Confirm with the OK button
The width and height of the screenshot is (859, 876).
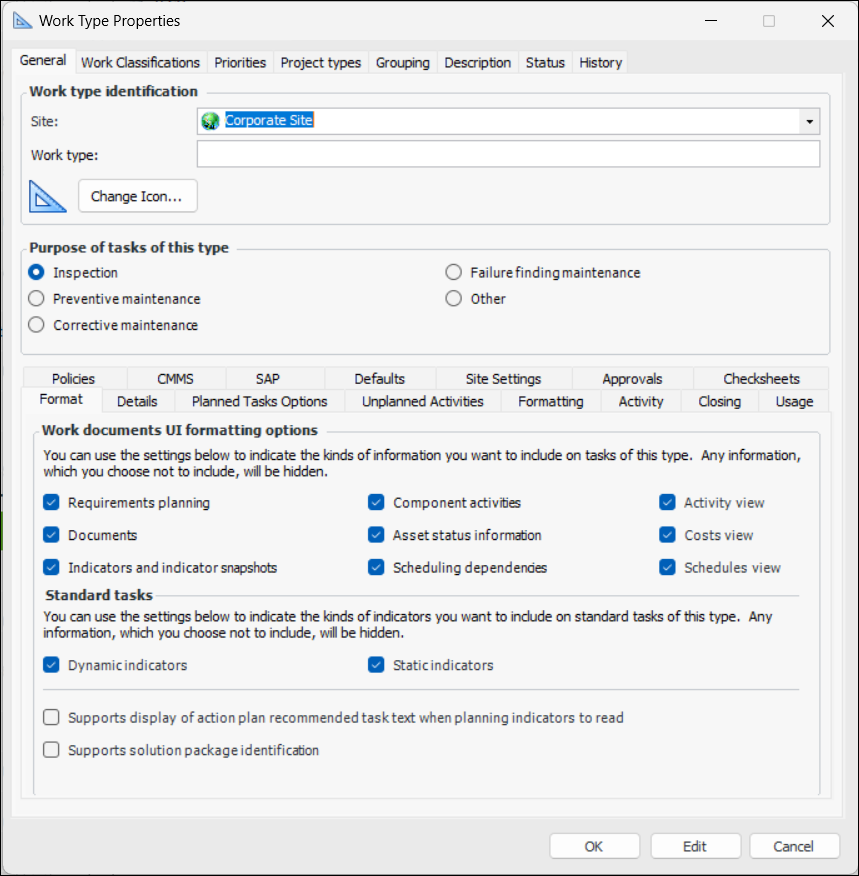coord(594,846)
